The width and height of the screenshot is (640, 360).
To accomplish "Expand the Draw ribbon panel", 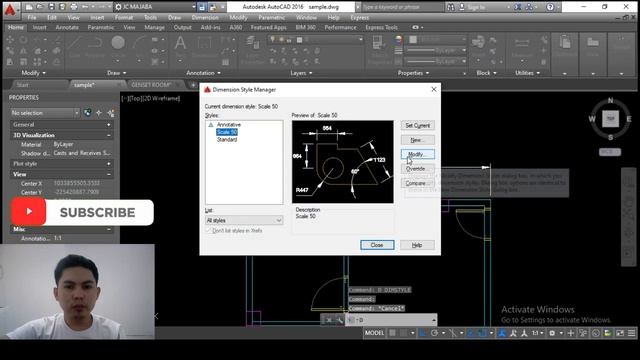I will [116, 73].
